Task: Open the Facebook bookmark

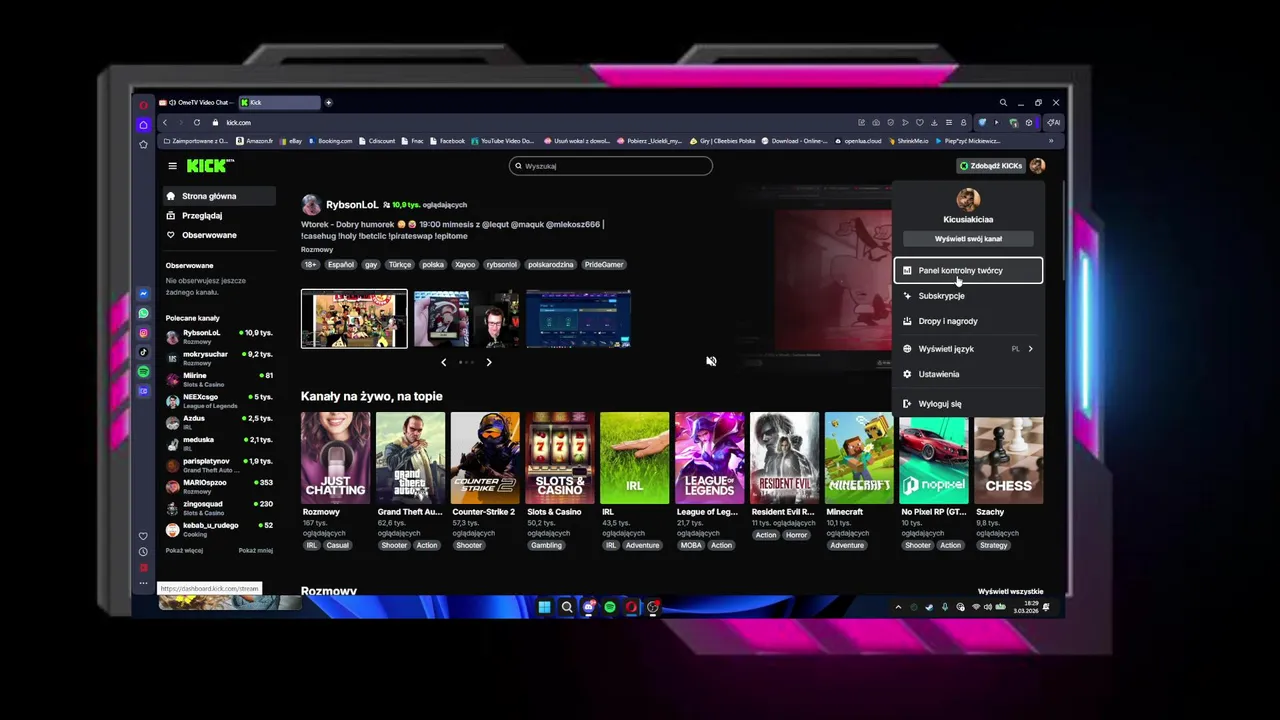Action: (448, 141)
